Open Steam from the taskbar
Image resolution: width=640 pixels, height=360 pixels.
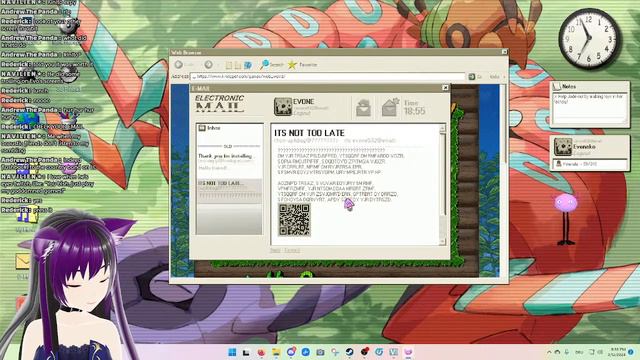(349, 352)
